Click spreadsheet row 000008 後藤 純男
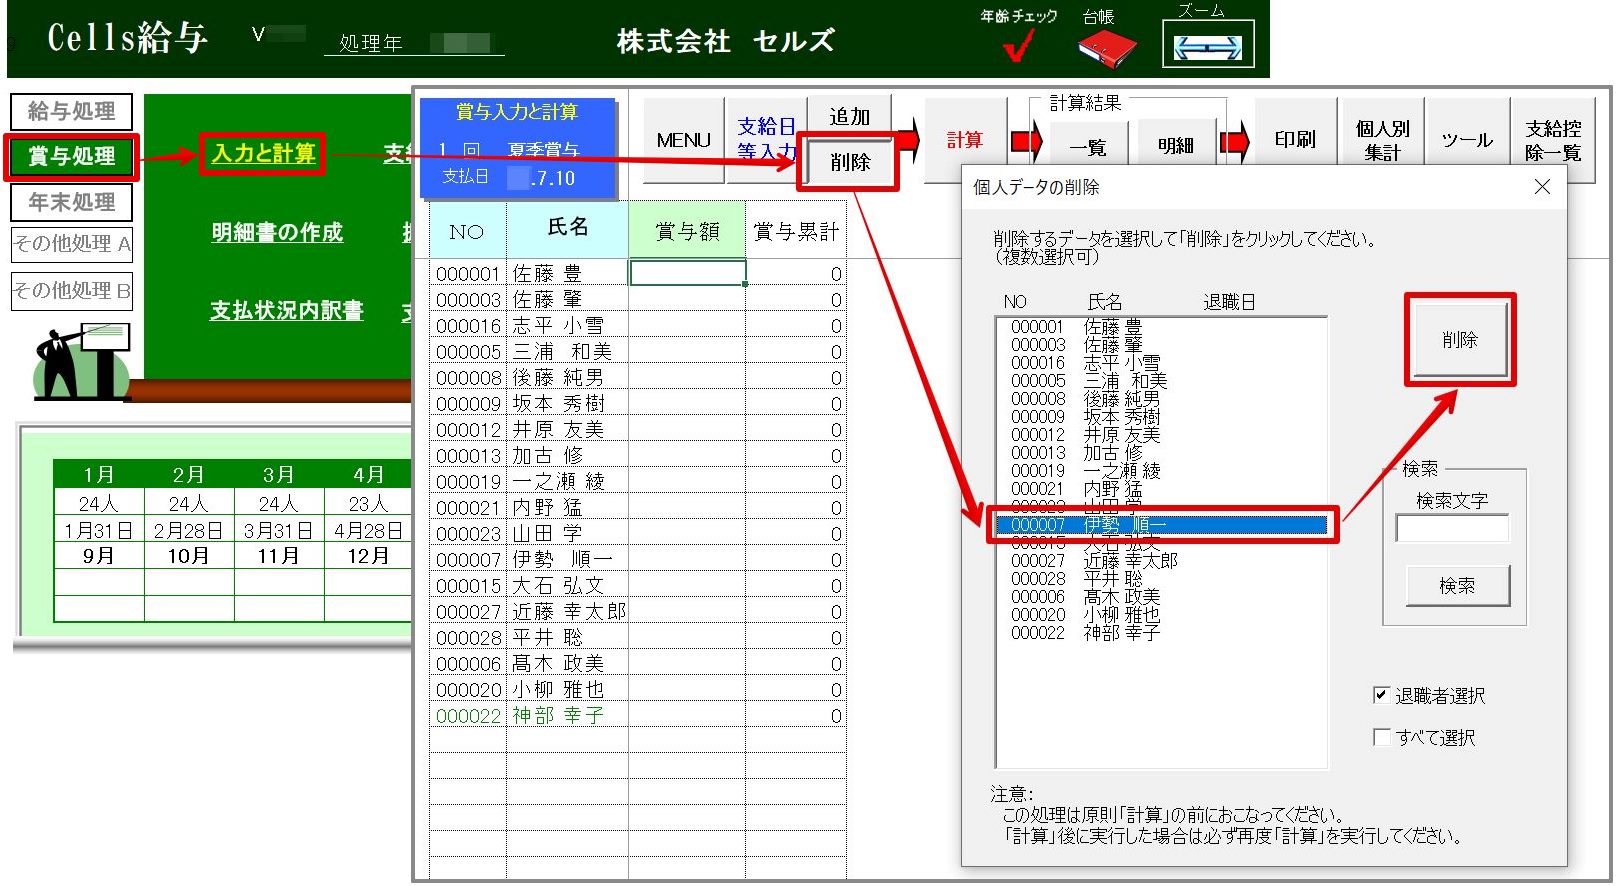The image size is (1617, 886). tap(638, 377)
